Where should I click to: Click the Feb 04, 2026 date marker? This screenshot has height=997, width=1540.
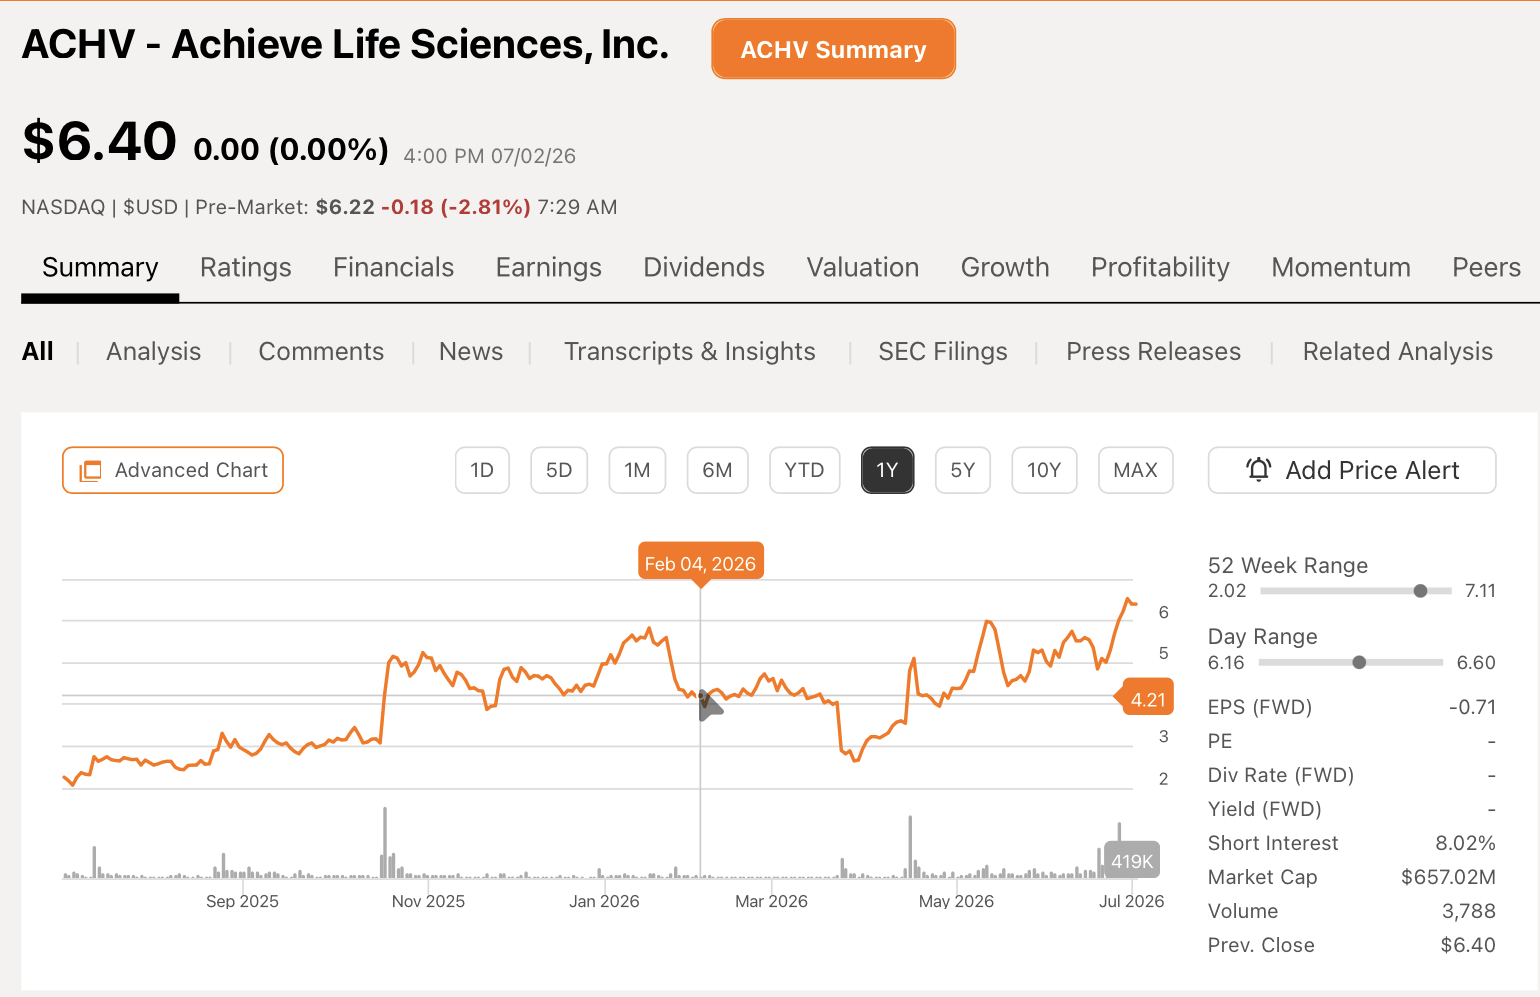(x=700, y=563)
